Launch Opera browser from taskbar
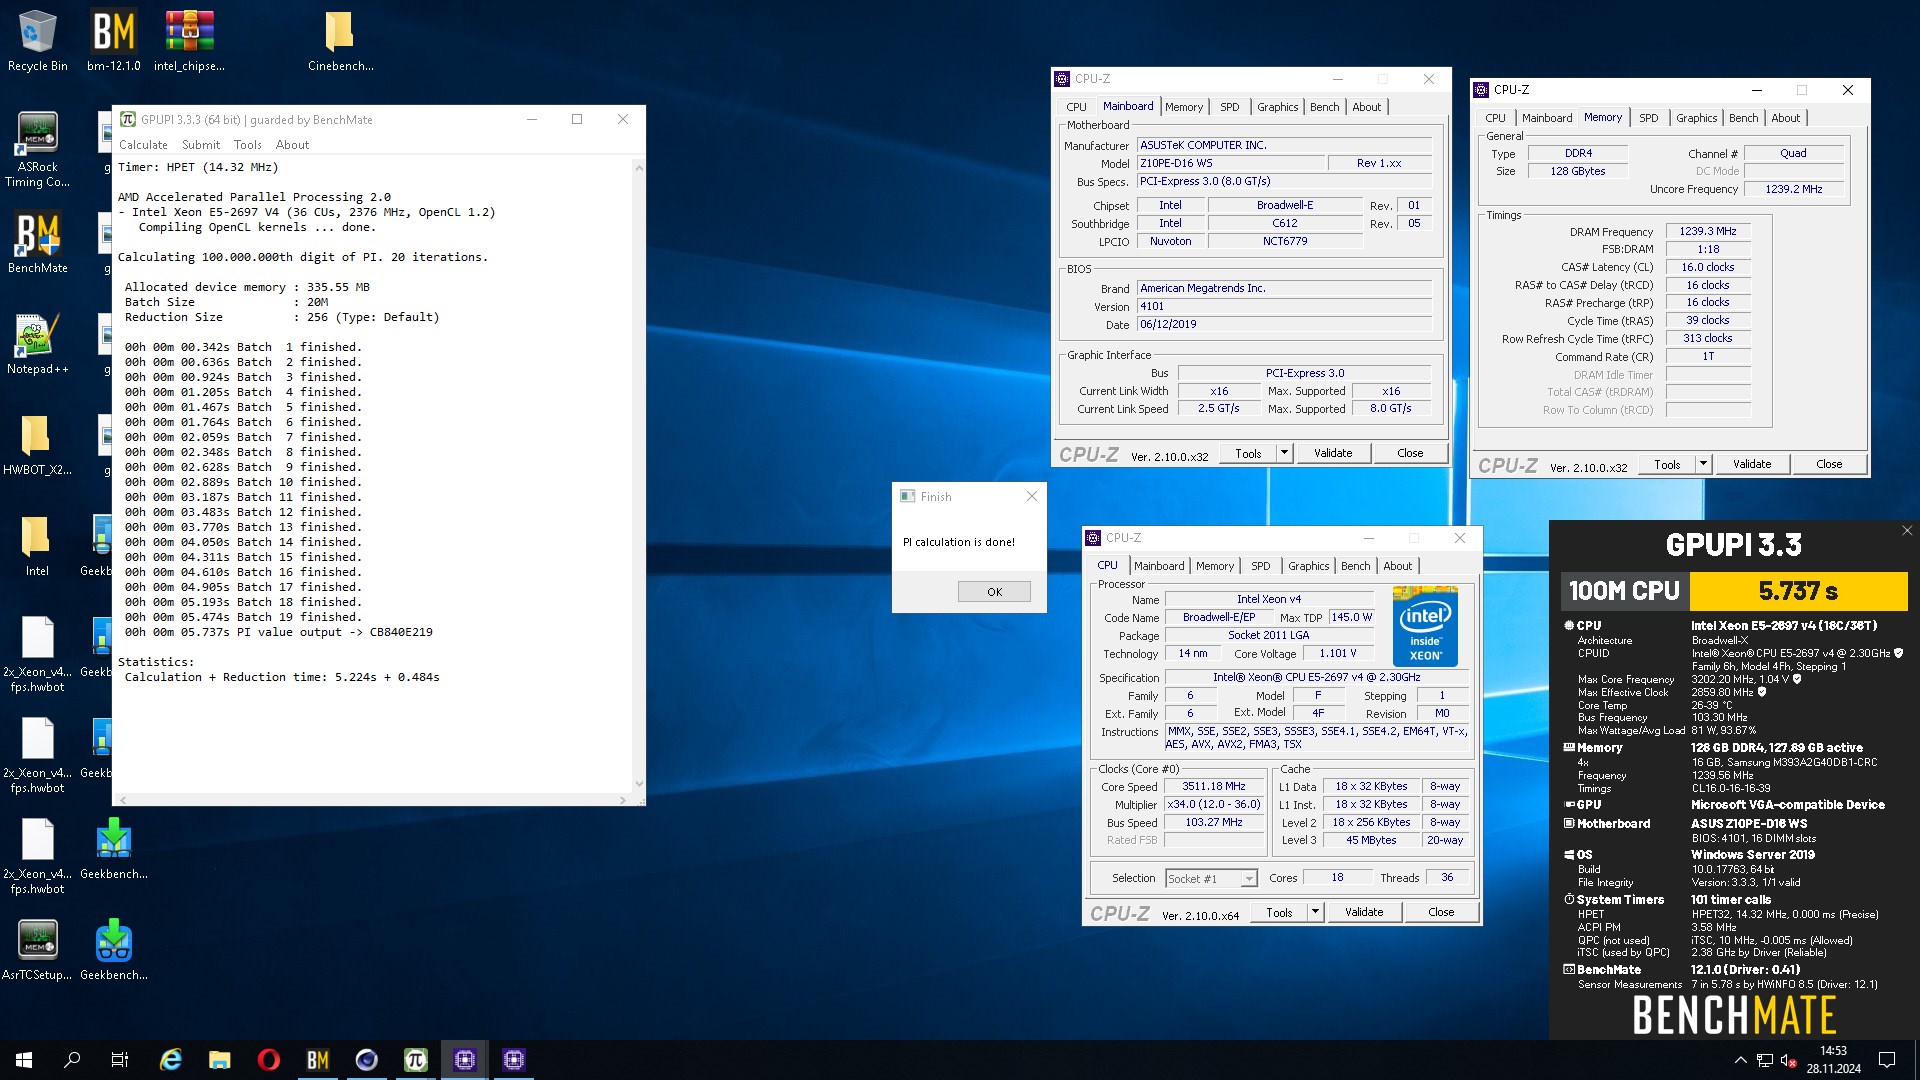The image size is (1920, 1080). tap(269, 1060)
